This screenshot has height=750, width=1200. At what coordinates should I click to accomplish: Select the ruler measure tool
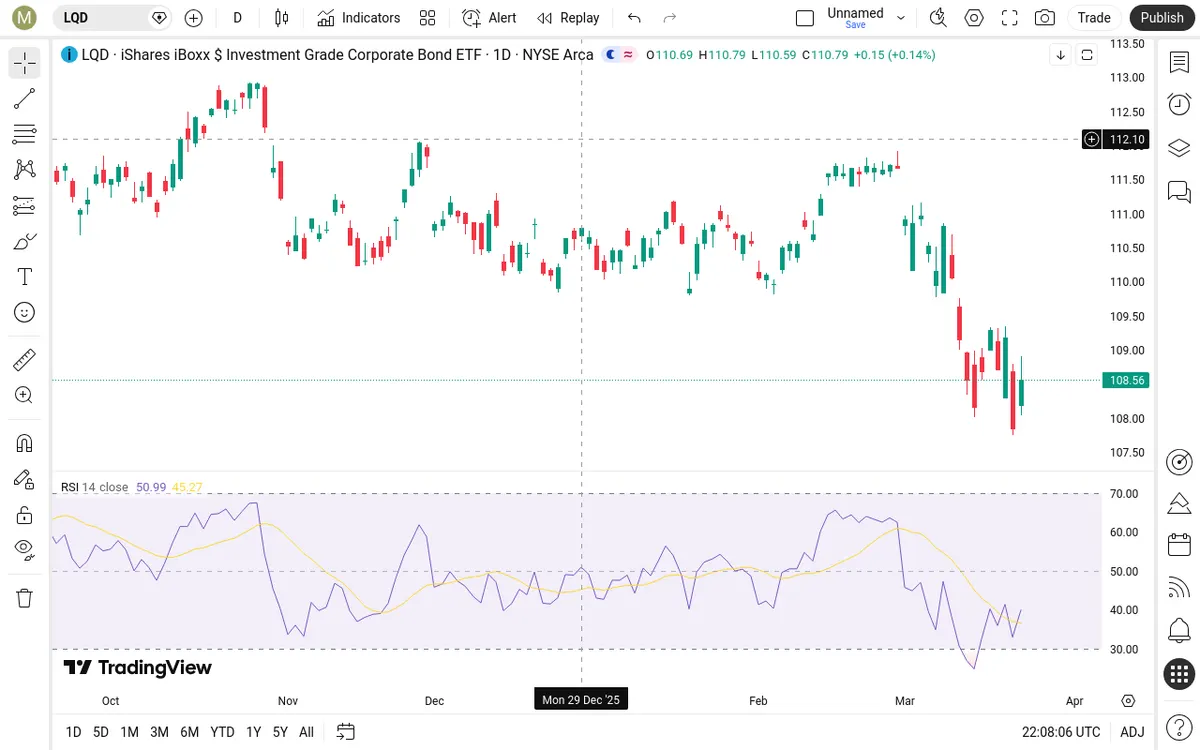click(25, 359)
